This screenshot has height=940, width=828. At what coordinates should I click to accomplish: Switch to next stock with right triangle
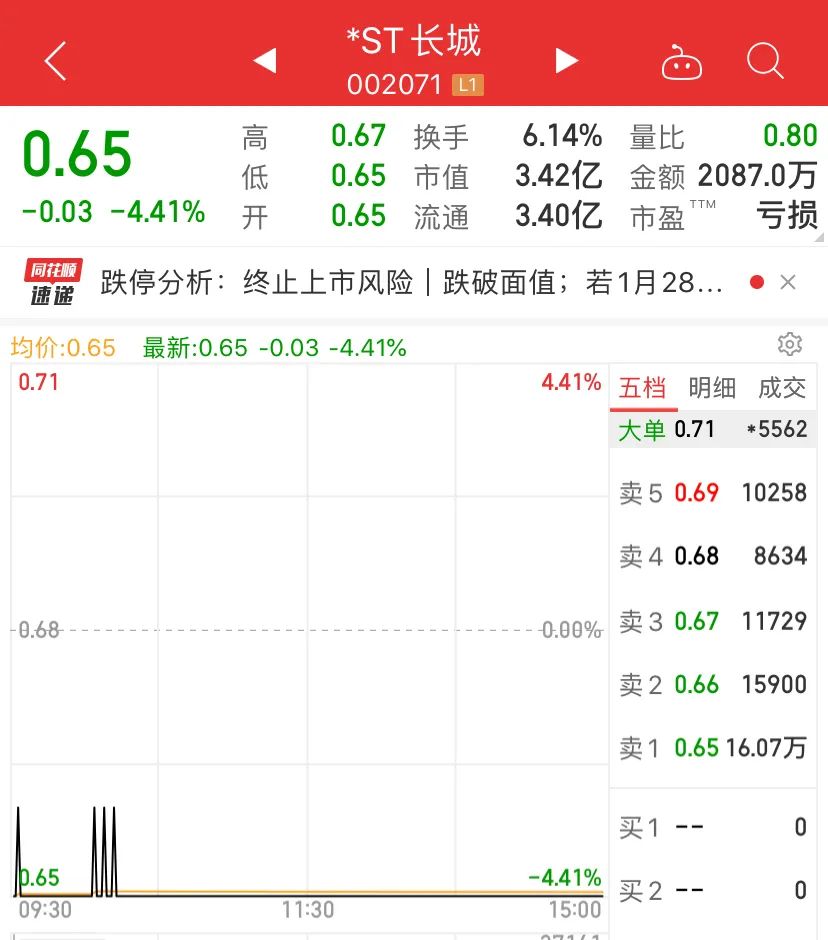[567, 61]
